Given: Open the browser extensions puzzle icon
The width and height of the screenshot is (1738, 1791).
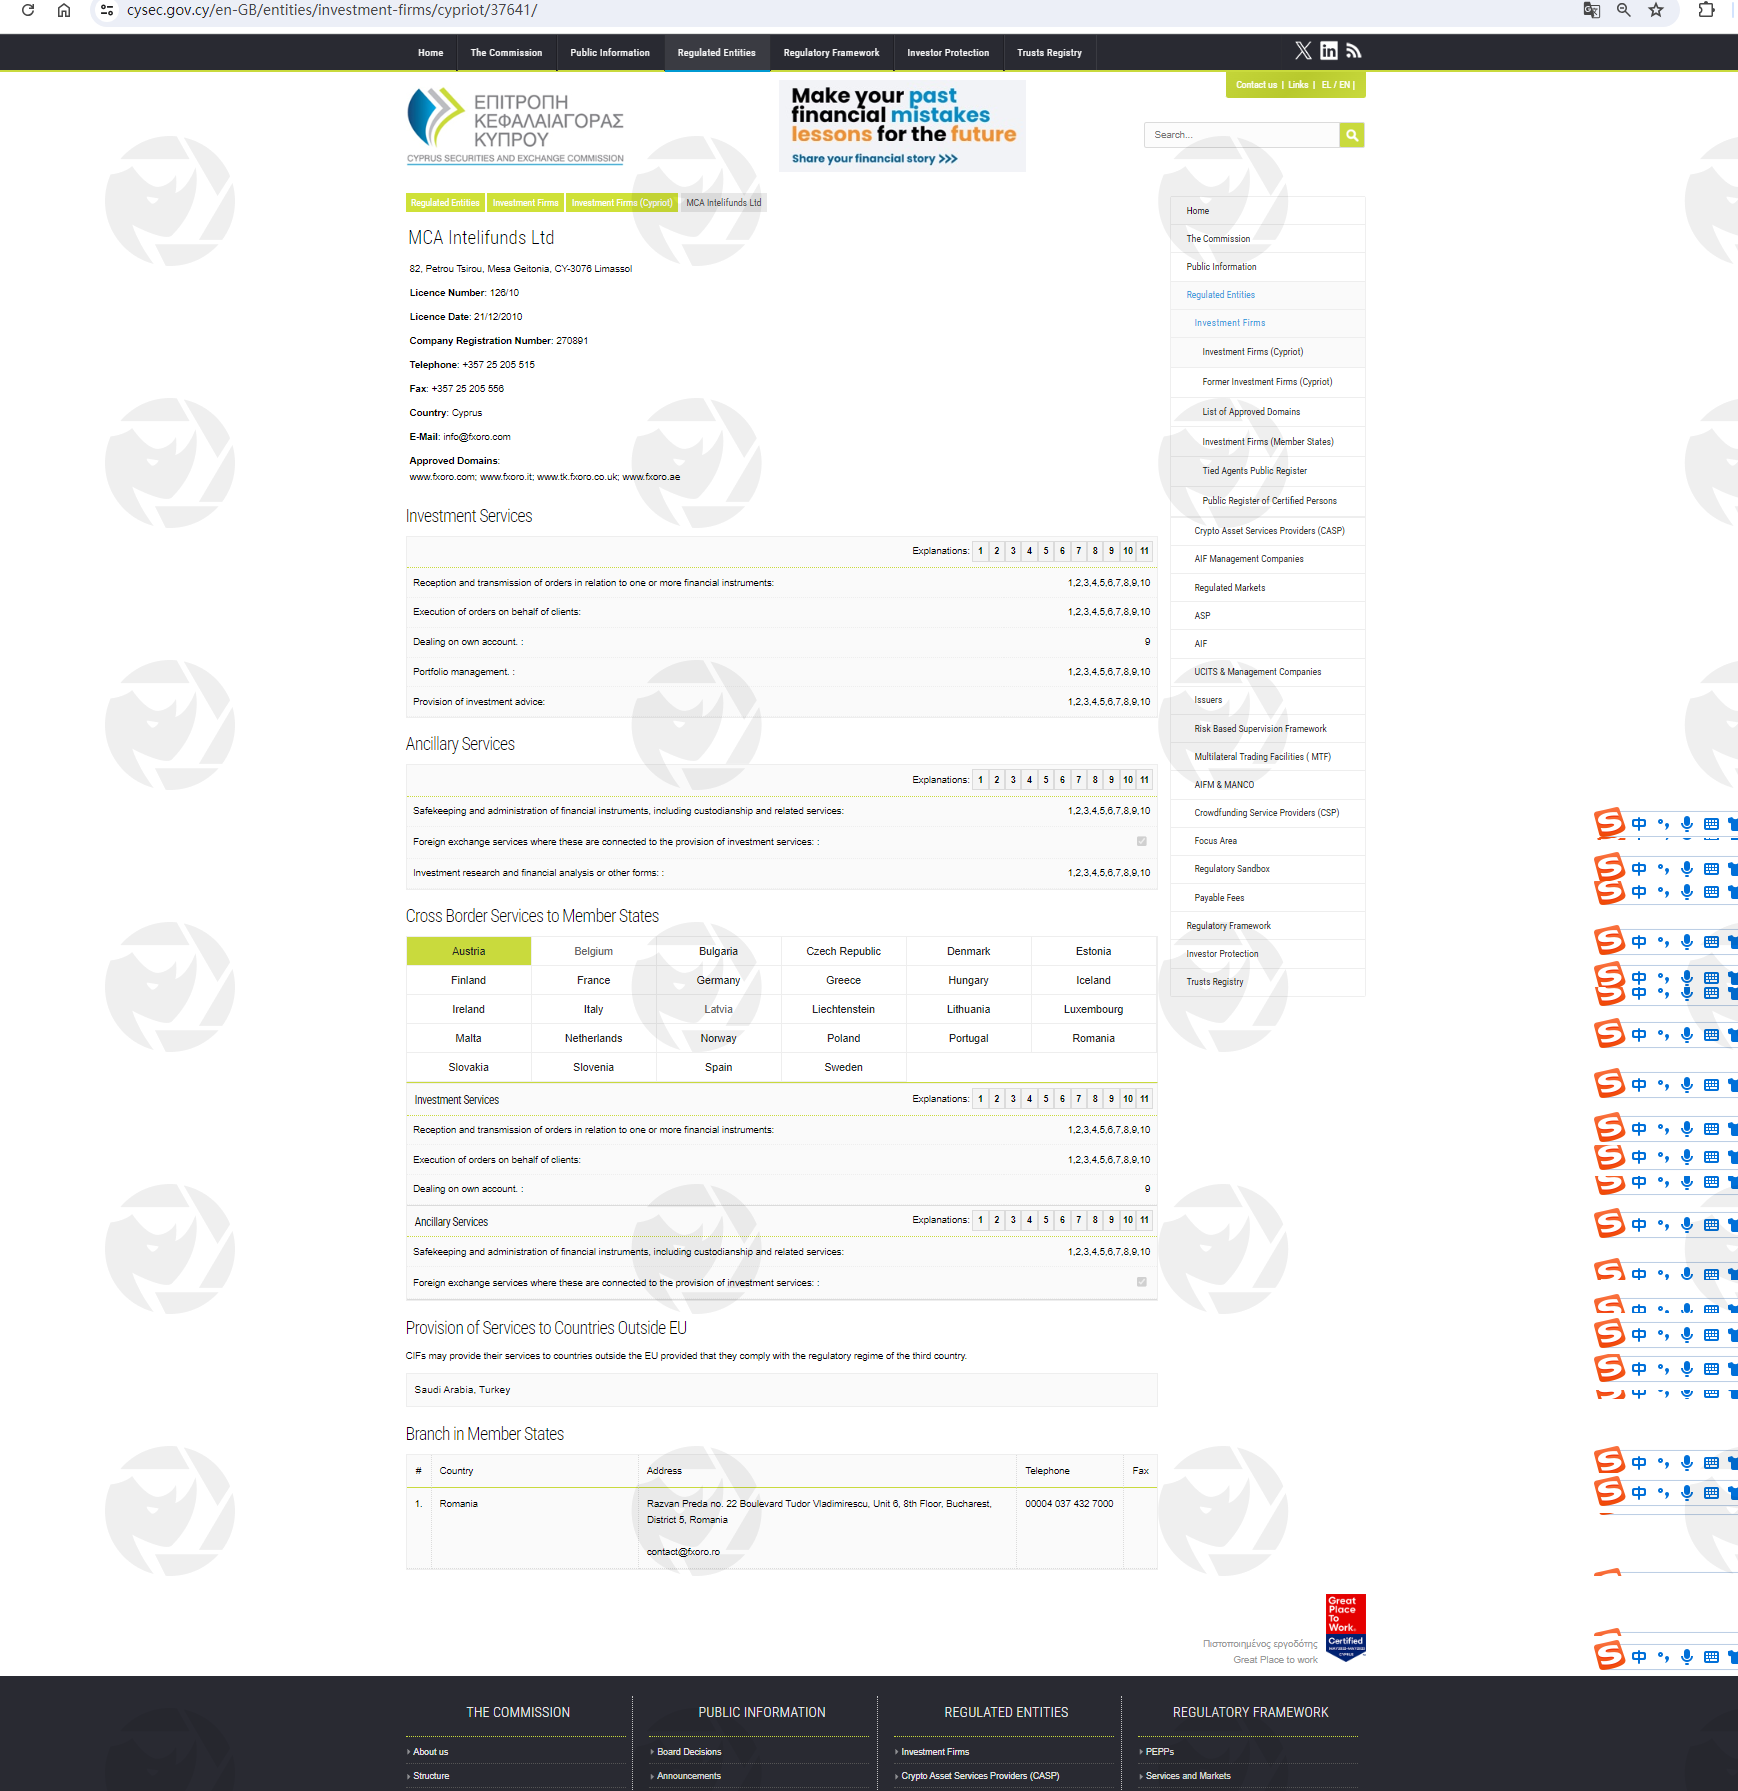Looking at the screenshot, I should click(1706, 10).
